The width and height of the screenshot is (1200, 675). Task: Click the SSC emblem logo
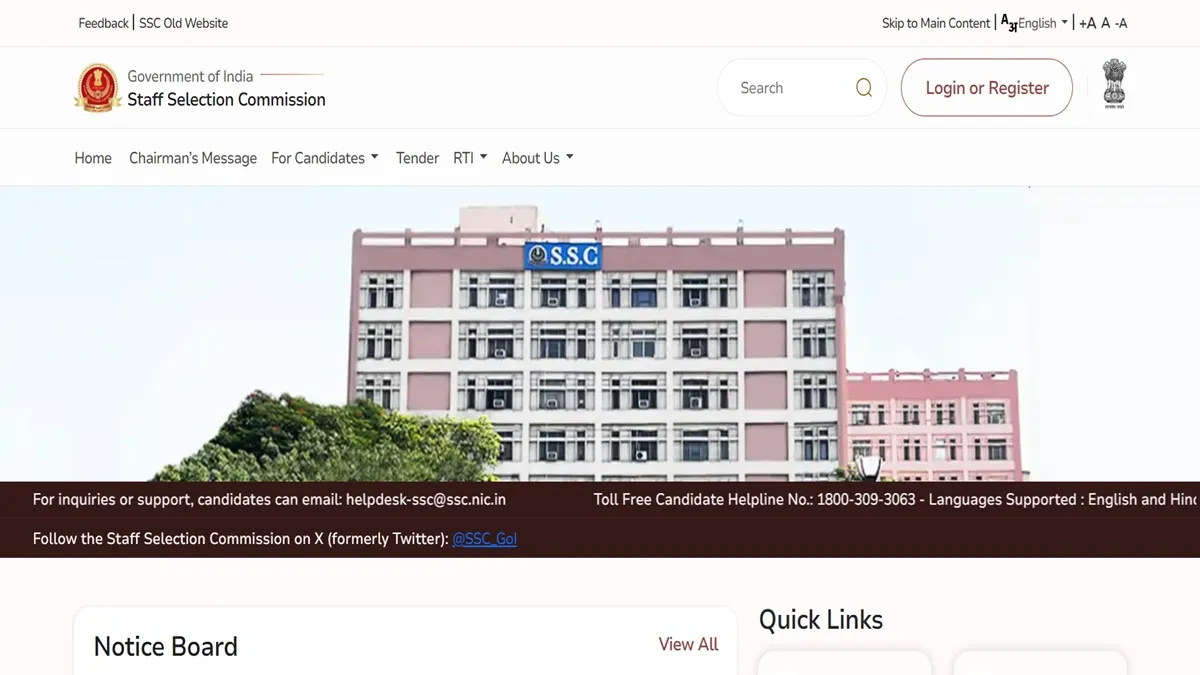coord(98,88)
